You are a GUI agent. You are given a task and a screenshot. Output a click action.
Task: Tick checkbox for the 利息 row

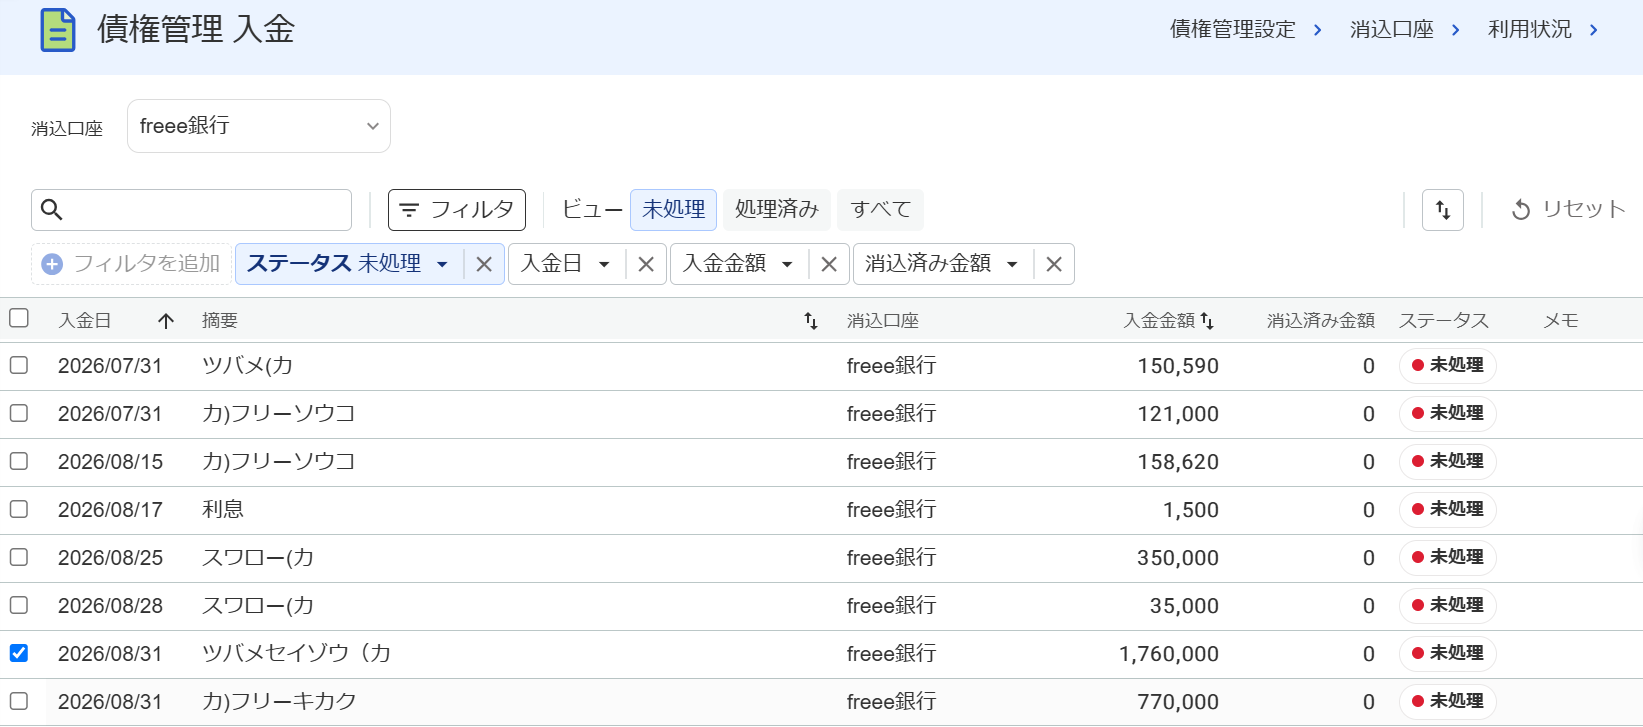(x=19, y=509)
